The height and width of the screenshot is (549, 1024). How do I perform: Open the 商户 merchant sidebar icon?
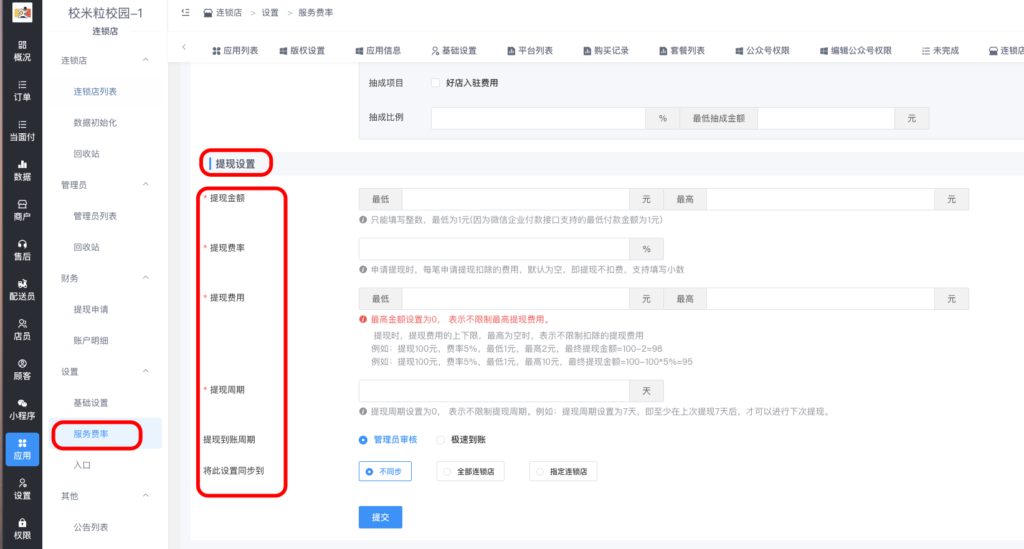[x=22, y=210]
